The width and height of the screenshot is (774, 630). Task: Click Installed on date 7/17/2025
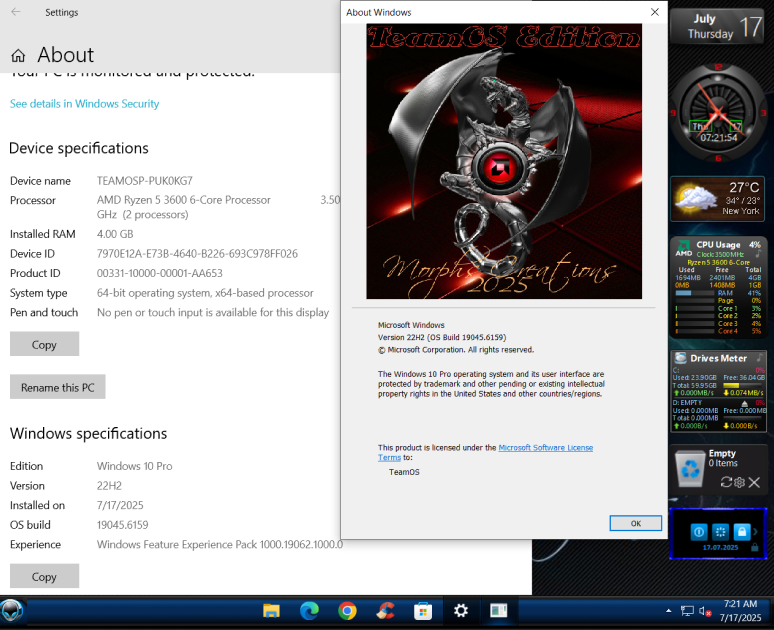click(x=120, y=505)
